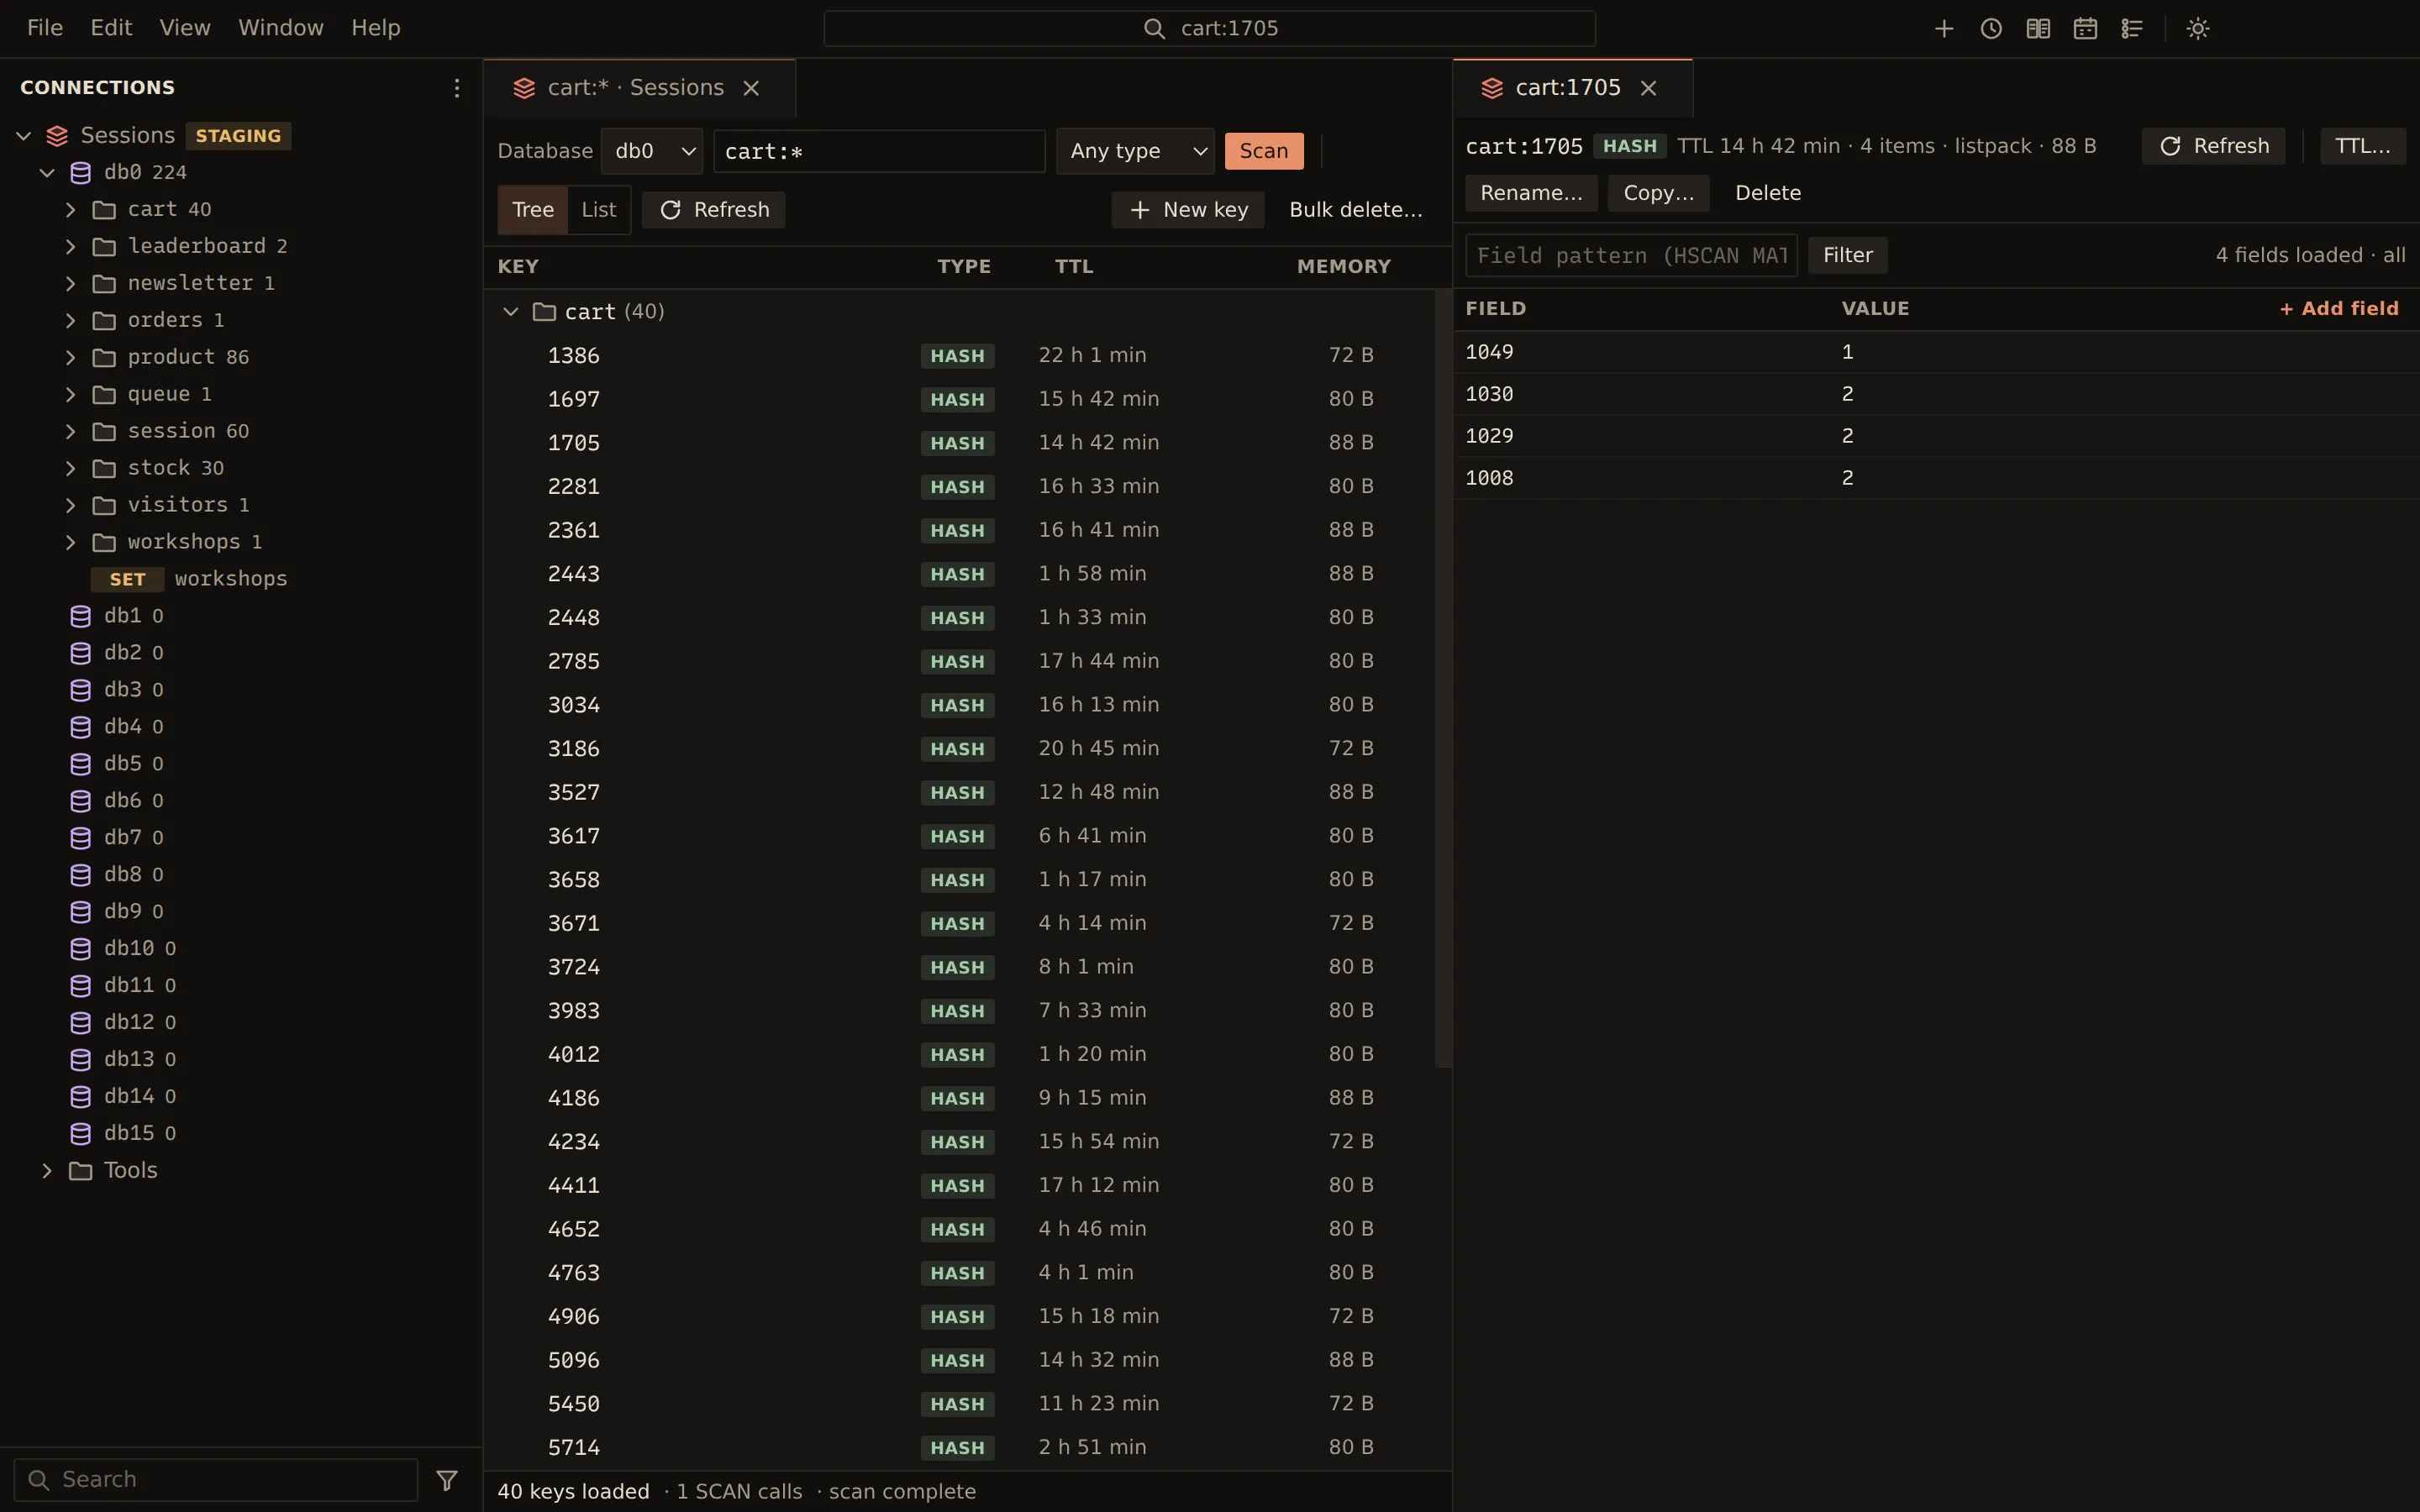Image resolution: width=2420 pixels, height=1512 pixels.
Task: Switch key view to List mode
Action: point(598,210)
